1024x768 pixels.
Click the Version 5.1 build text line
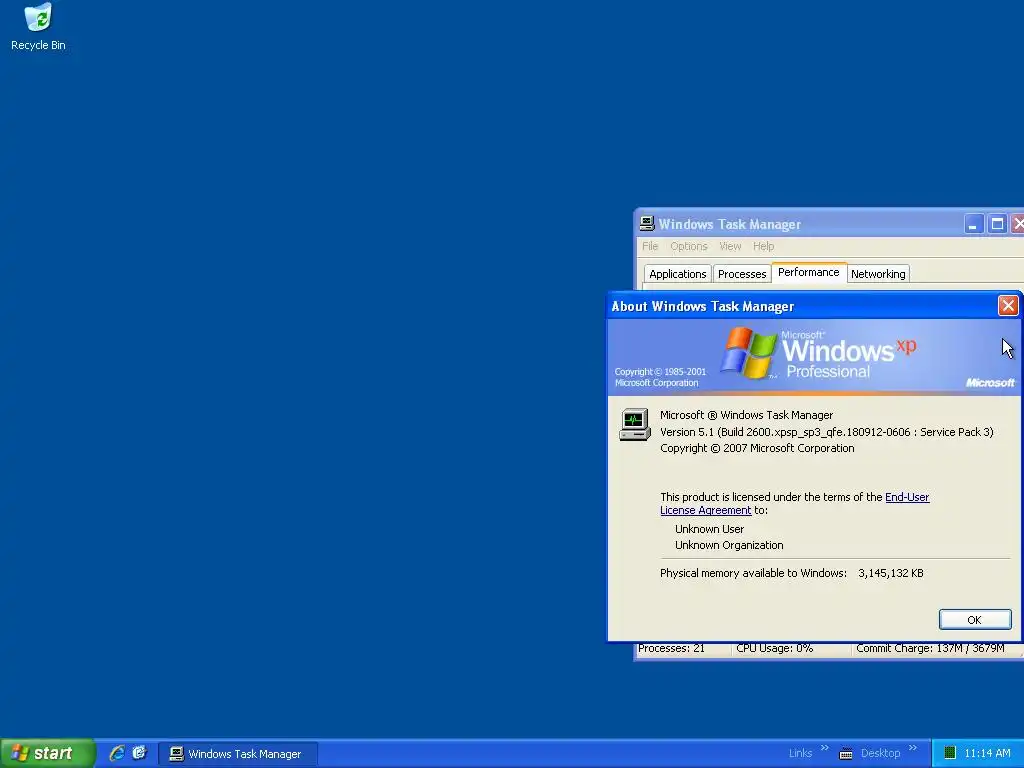[x=827, y=432]
